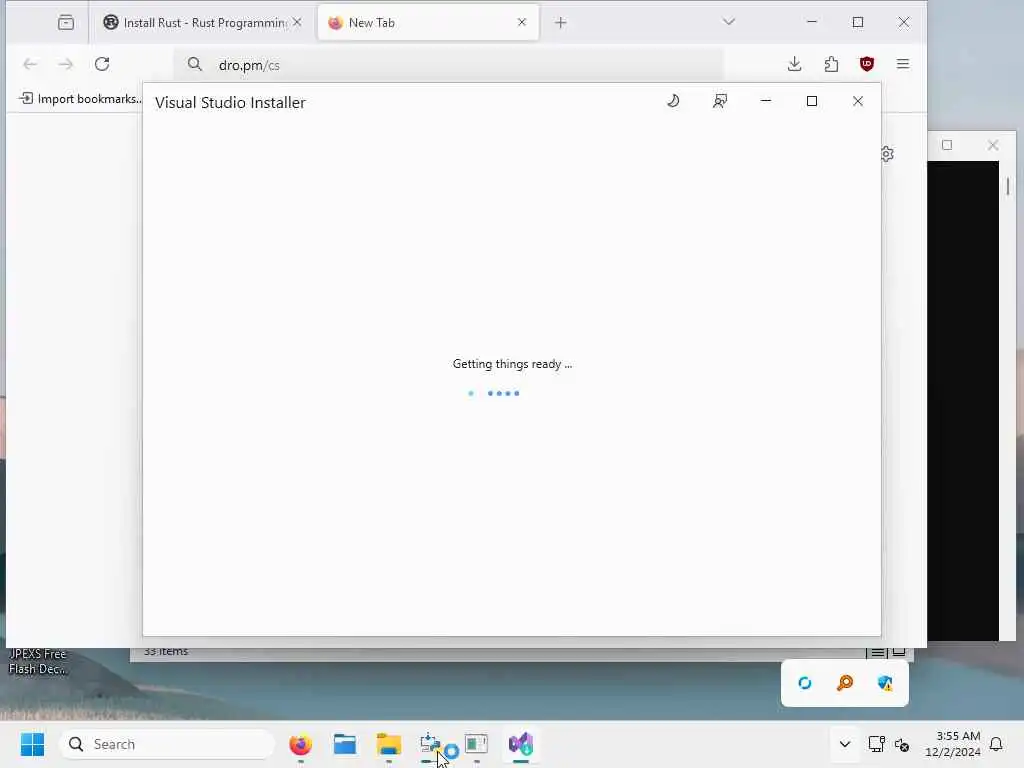The height and width of the screenshot is (768, 1024).
Task: Close the Firefox window
Action: 904,22
